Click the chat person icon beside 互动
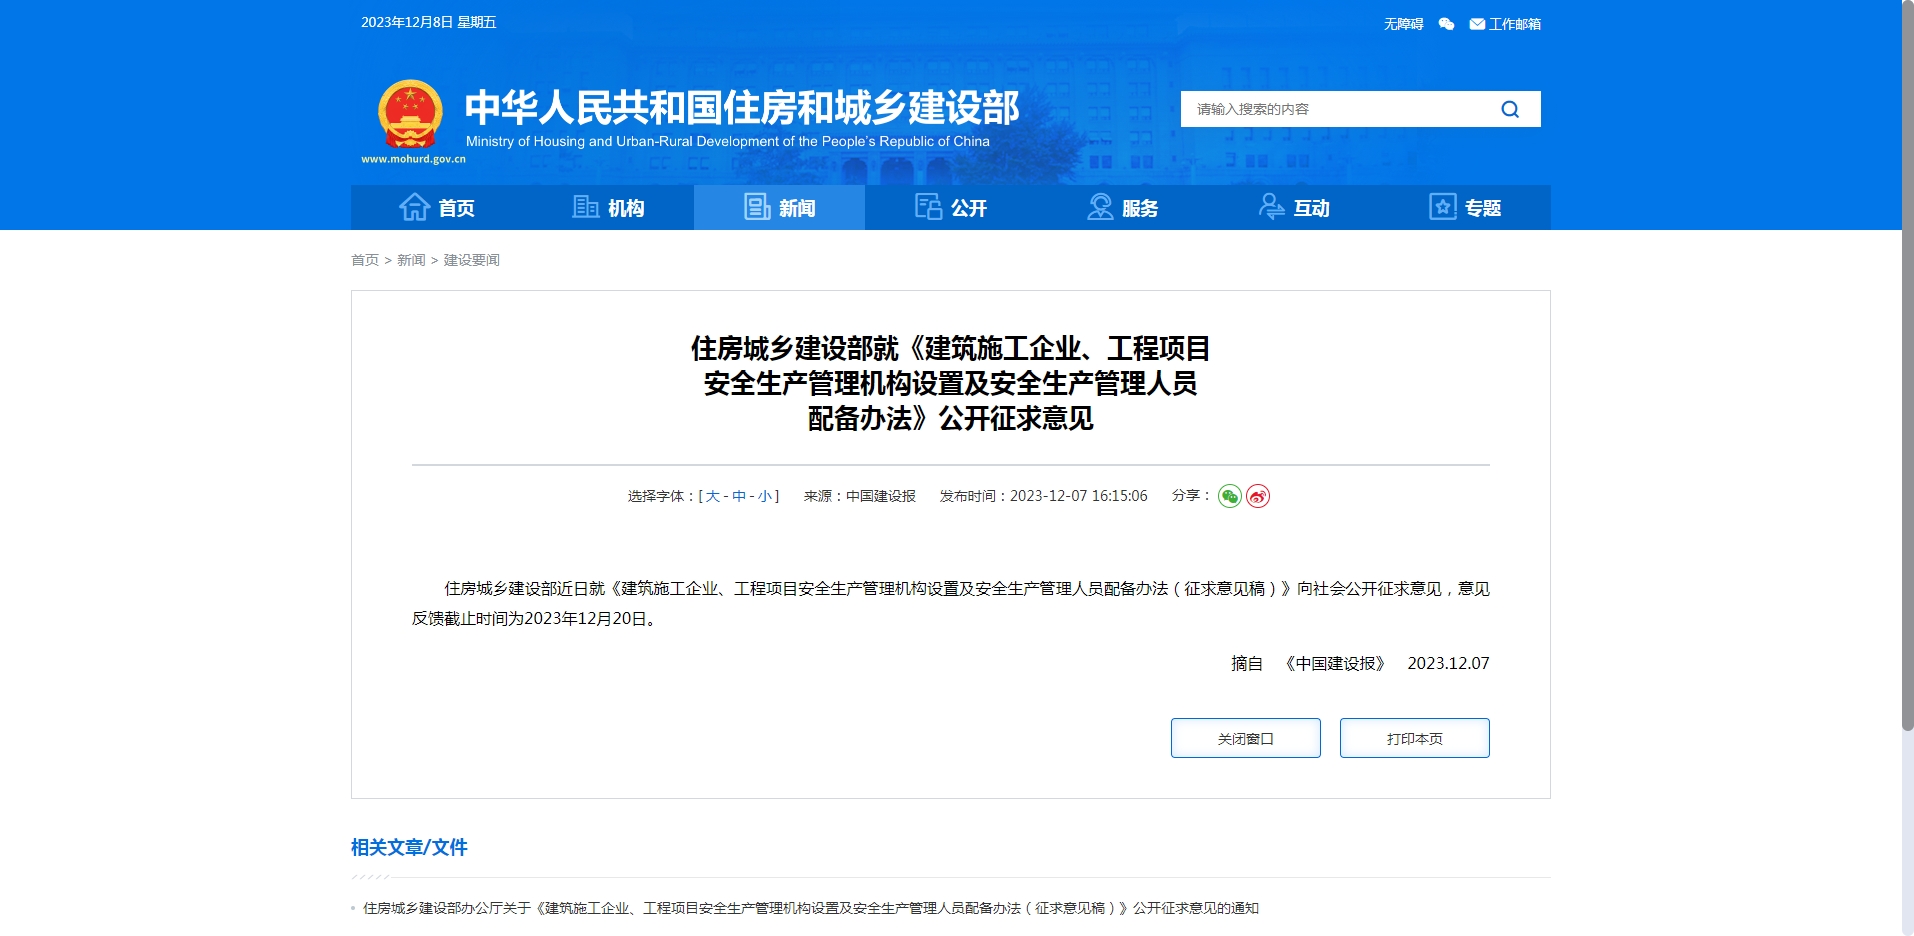Screen dimensions: 1914x936 [1271, 207]
